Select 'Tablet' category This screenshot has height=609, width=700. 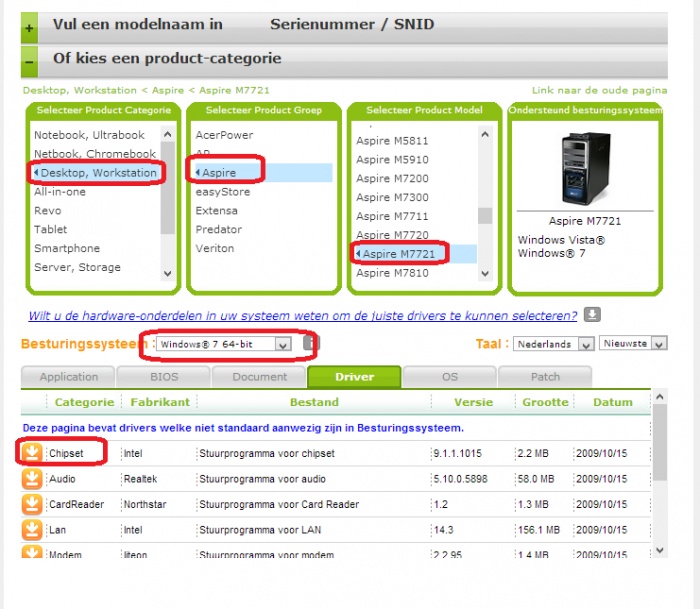point(50,229)
